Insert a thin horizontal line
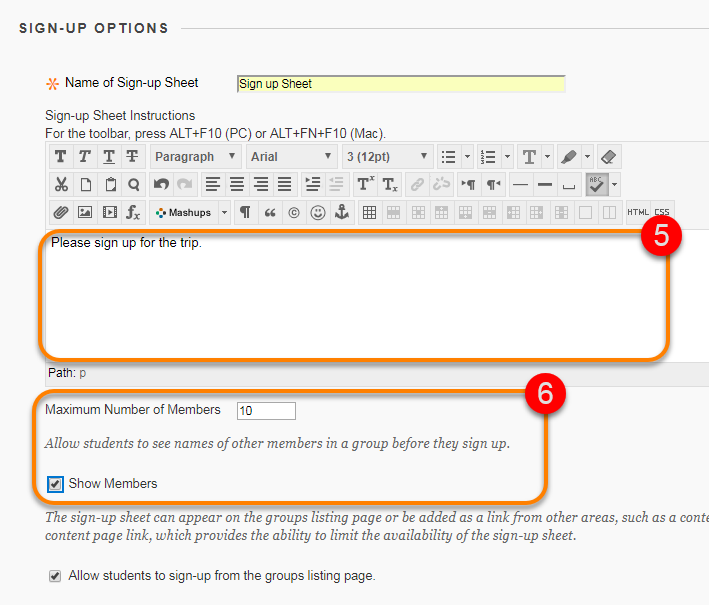The width and height of the screenshot is (709, 605). 521,184
